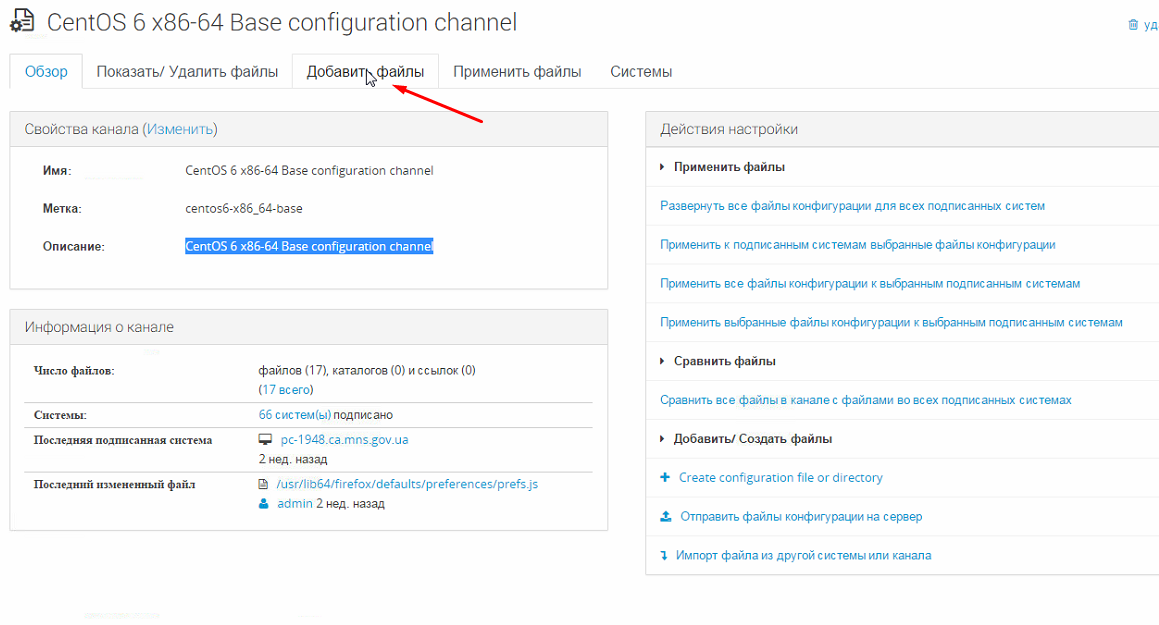Click the user icon next to admin
Image resolution: width=1159 pixels, height=625 pixels.
click(264, 504)
